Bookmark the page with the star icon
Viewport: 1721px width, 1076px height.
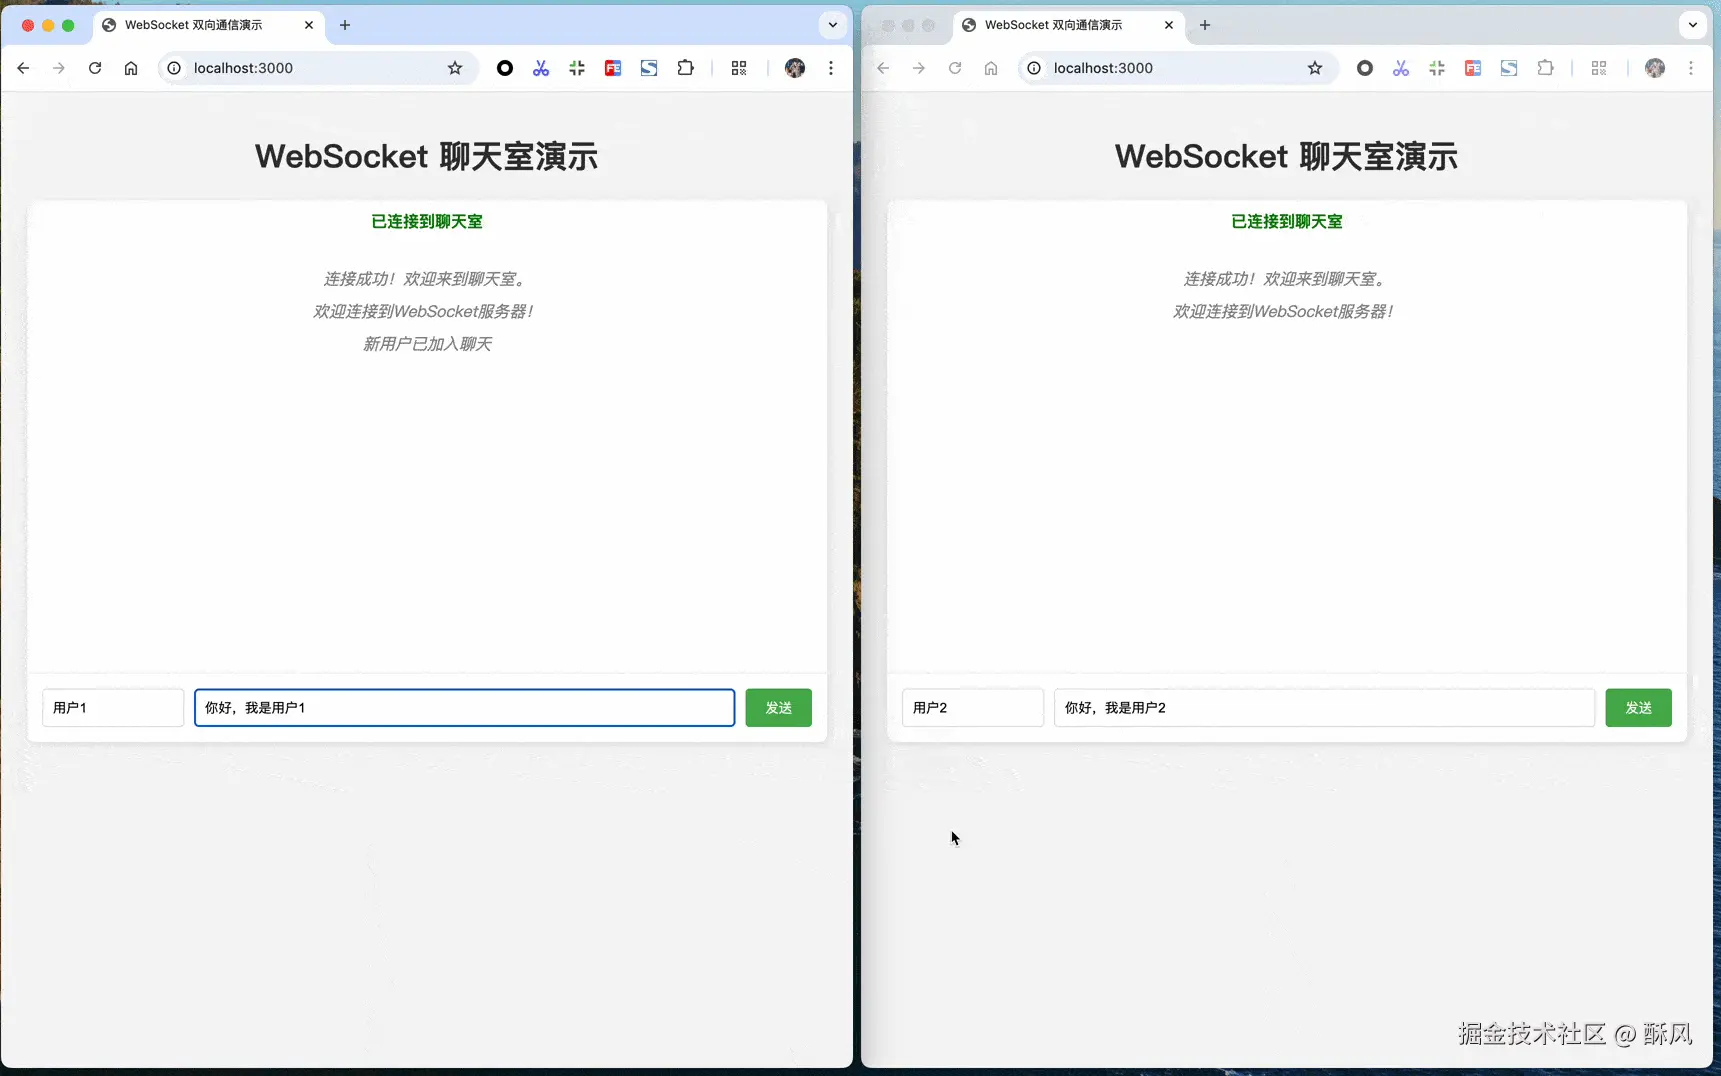[x=455, y=68]
